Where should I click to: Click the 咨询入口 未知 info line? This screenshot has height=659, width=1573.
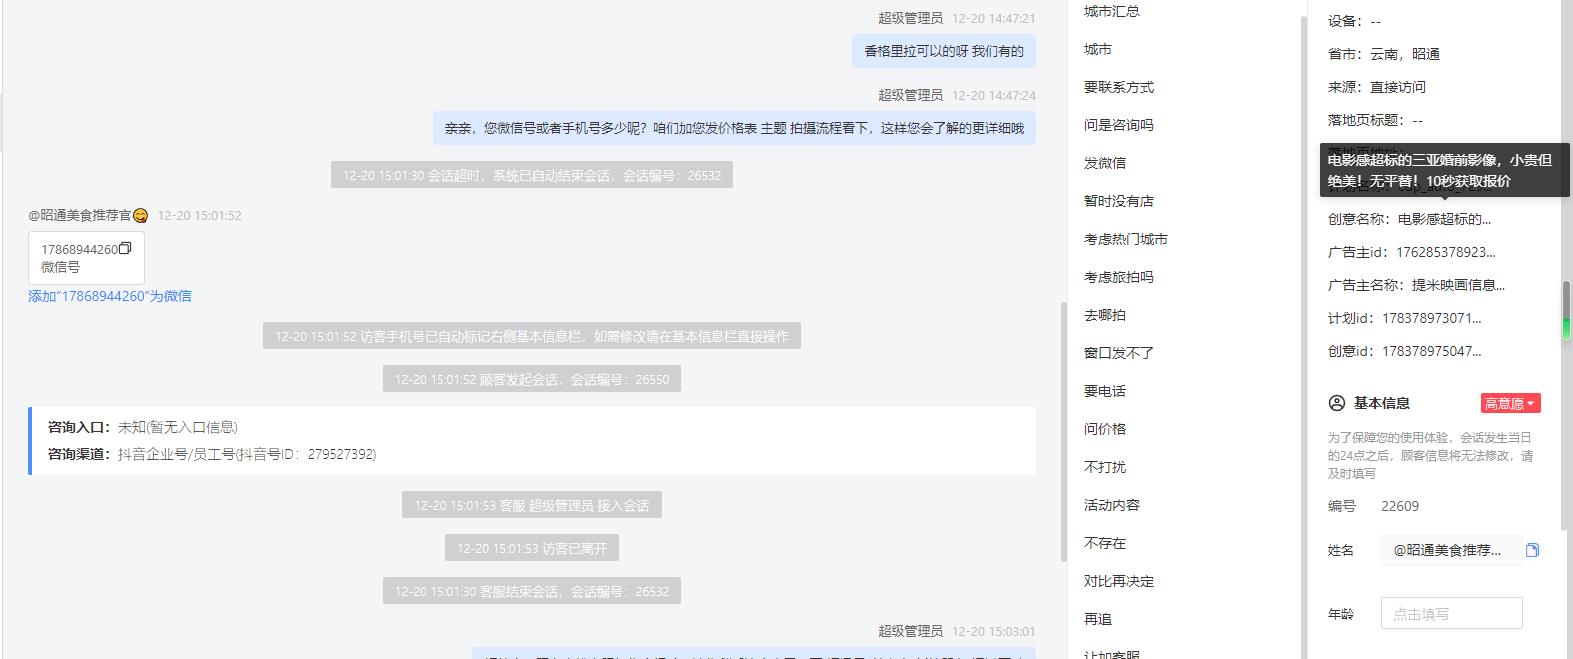pyautogui.click(x=143, y=427)
